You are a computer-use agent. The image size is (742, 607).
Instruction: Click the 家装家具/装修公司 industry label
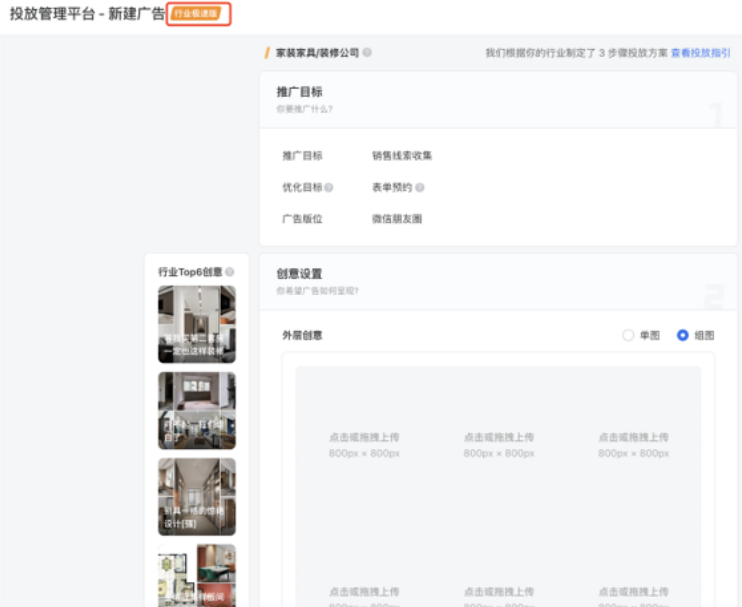(317, 53)
